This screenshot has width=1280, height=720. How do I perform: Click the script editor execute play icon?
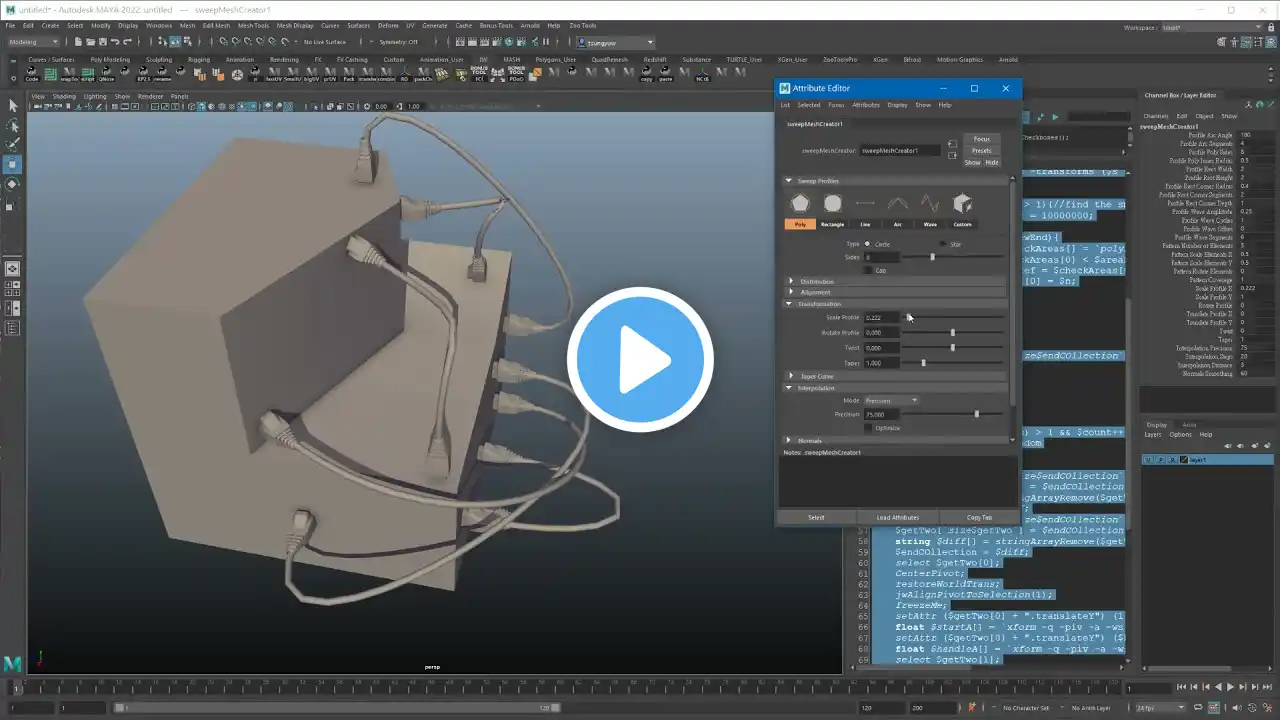(x=1055, y=117)
